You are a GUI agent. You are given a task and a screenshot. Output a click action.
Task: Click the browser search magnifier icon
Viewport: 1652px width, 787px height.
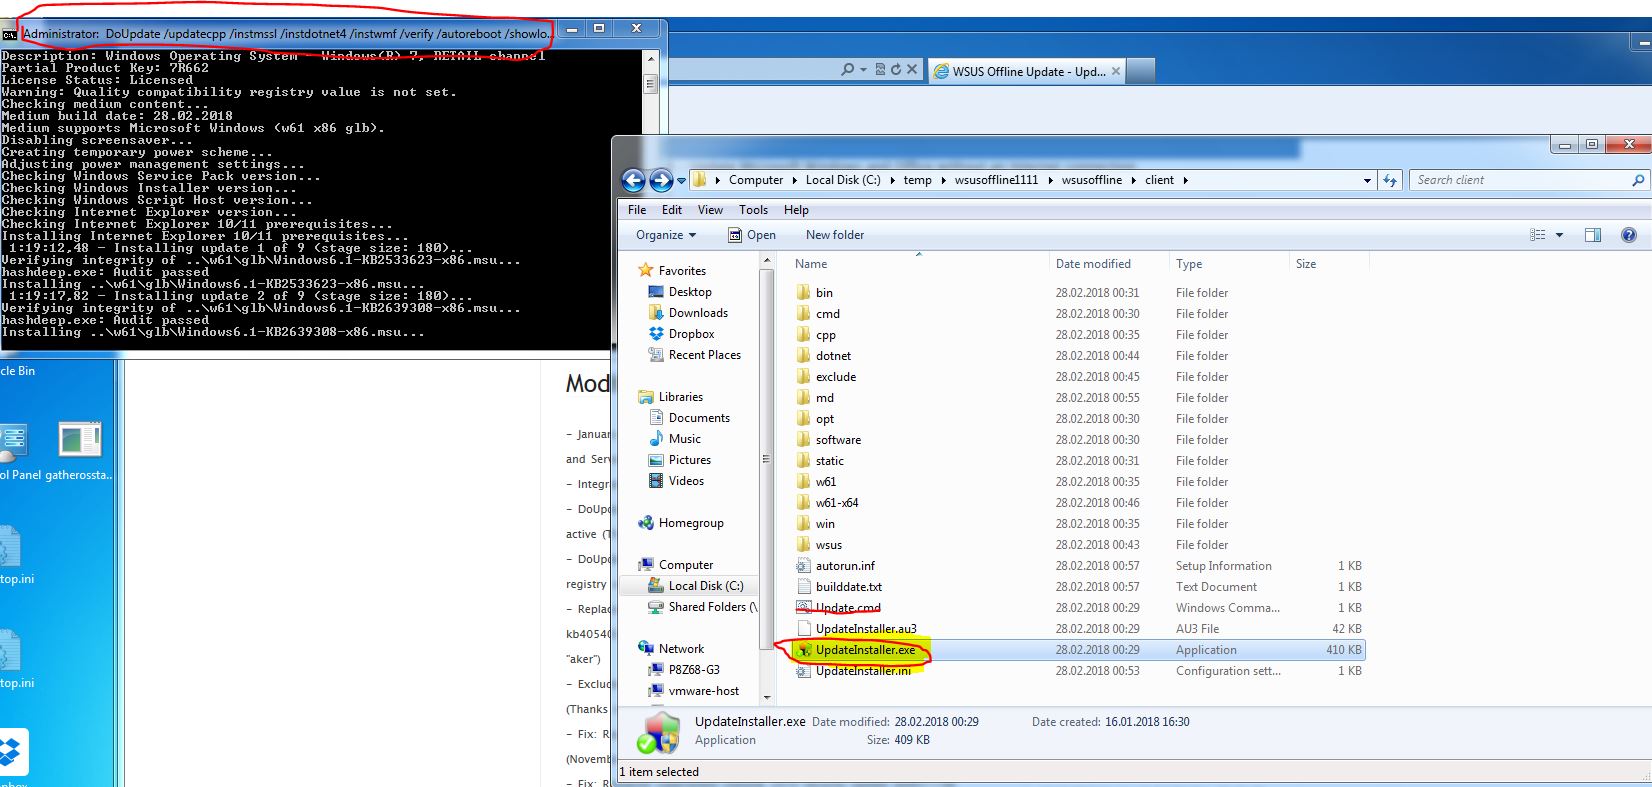848,70
